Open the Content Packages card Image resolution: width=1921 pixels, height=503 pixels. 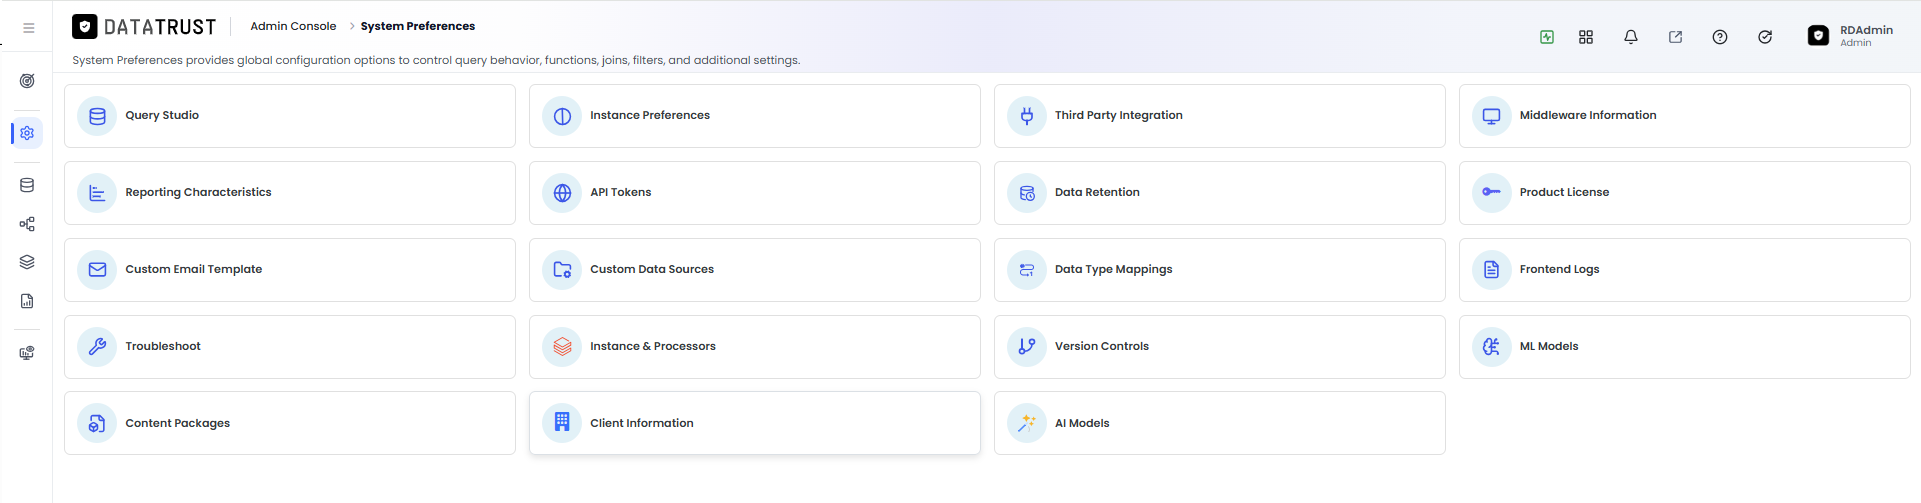[290, 424]
